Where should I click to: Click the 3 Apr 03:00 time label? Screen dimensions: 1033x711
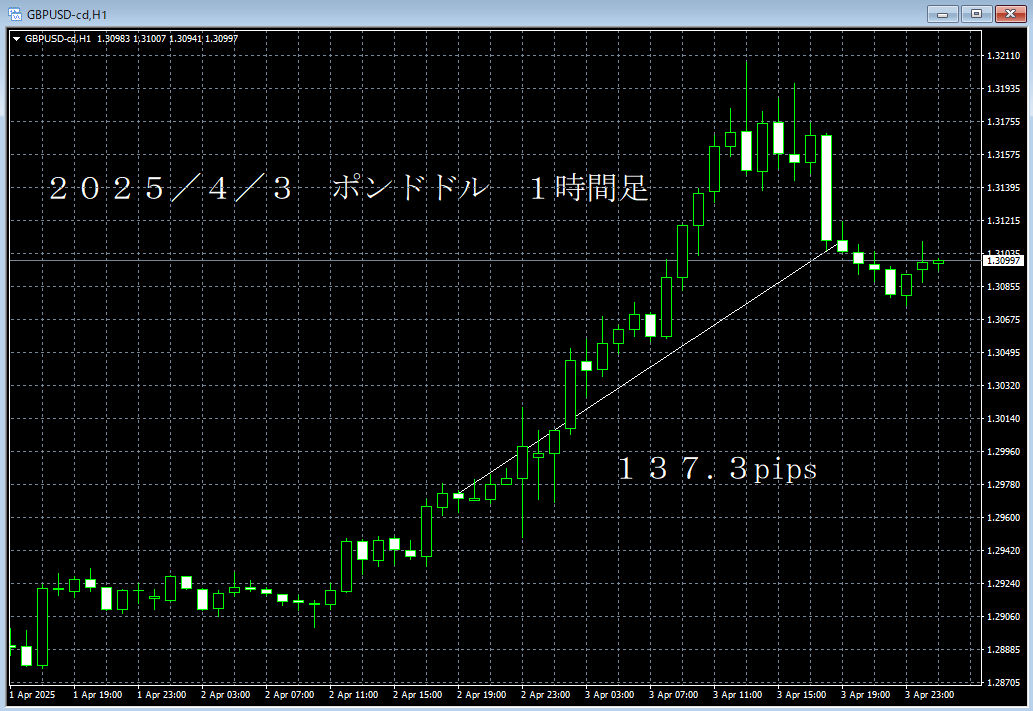point(609,695)
